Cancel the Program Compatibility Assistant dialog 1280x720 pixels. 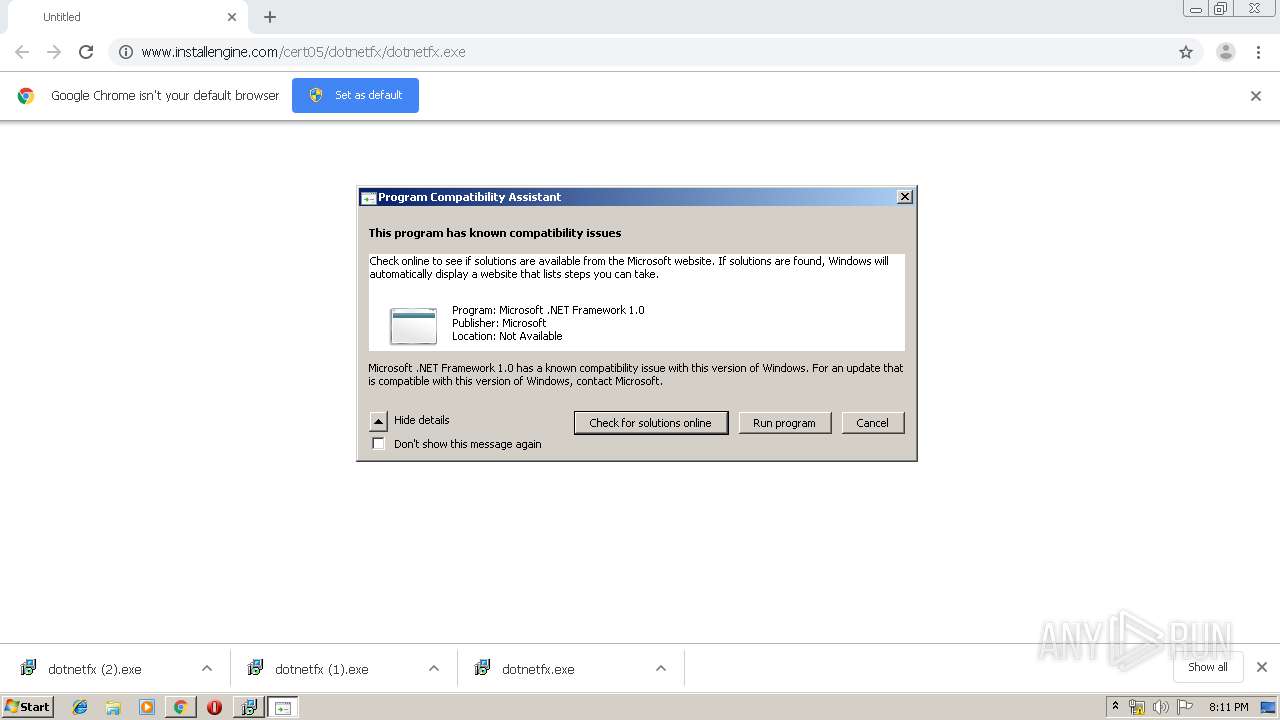click(873, 423)
